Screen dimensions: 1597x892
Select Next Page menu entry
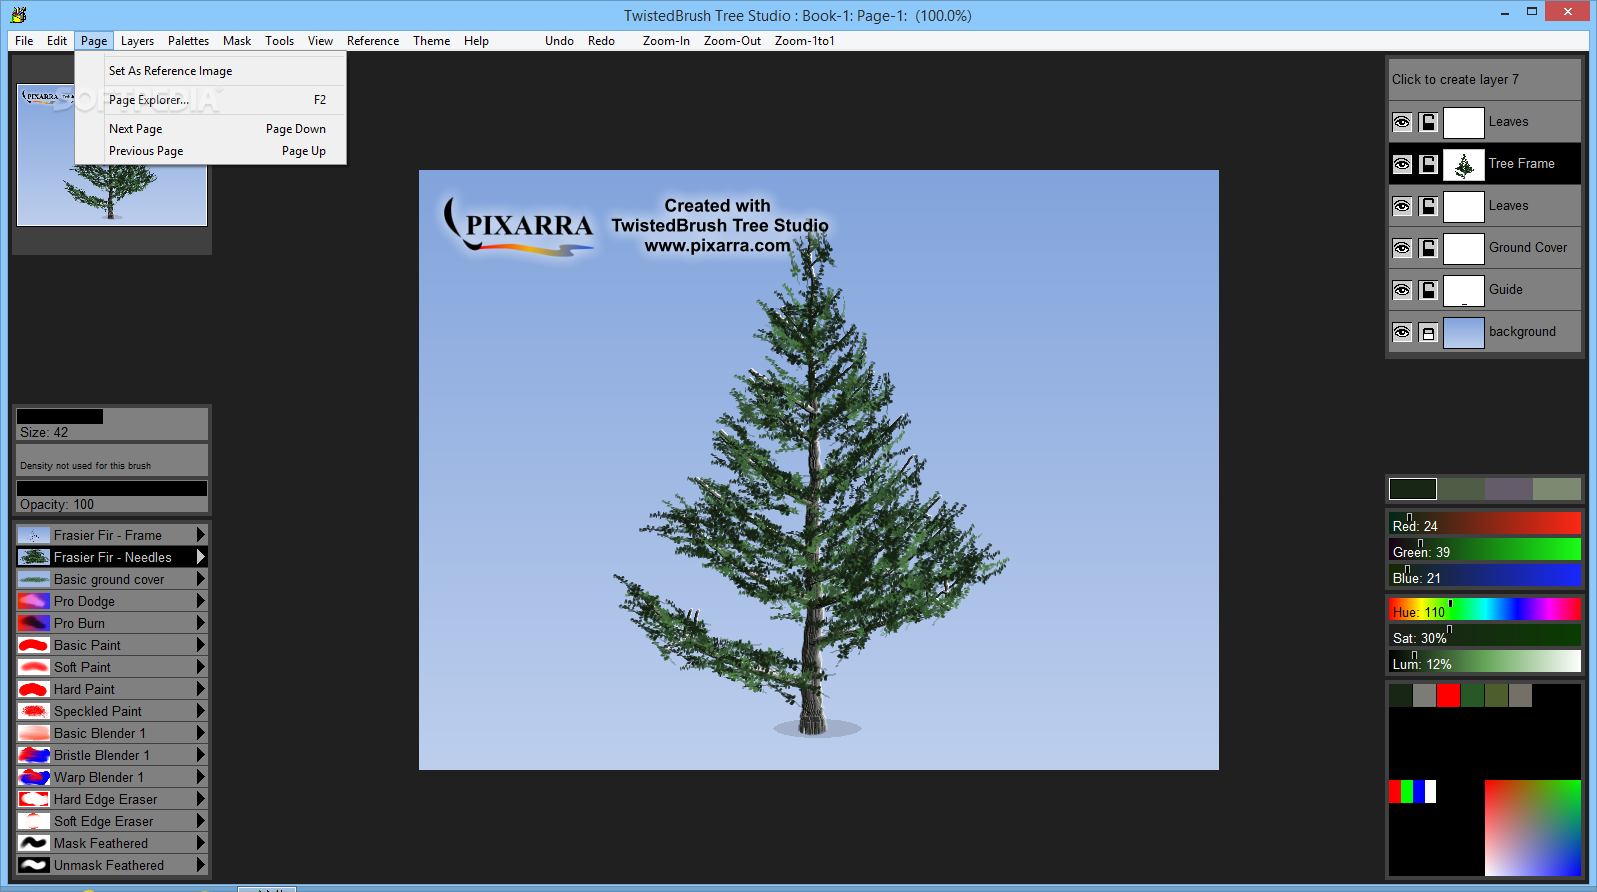[x=211, y=129]
